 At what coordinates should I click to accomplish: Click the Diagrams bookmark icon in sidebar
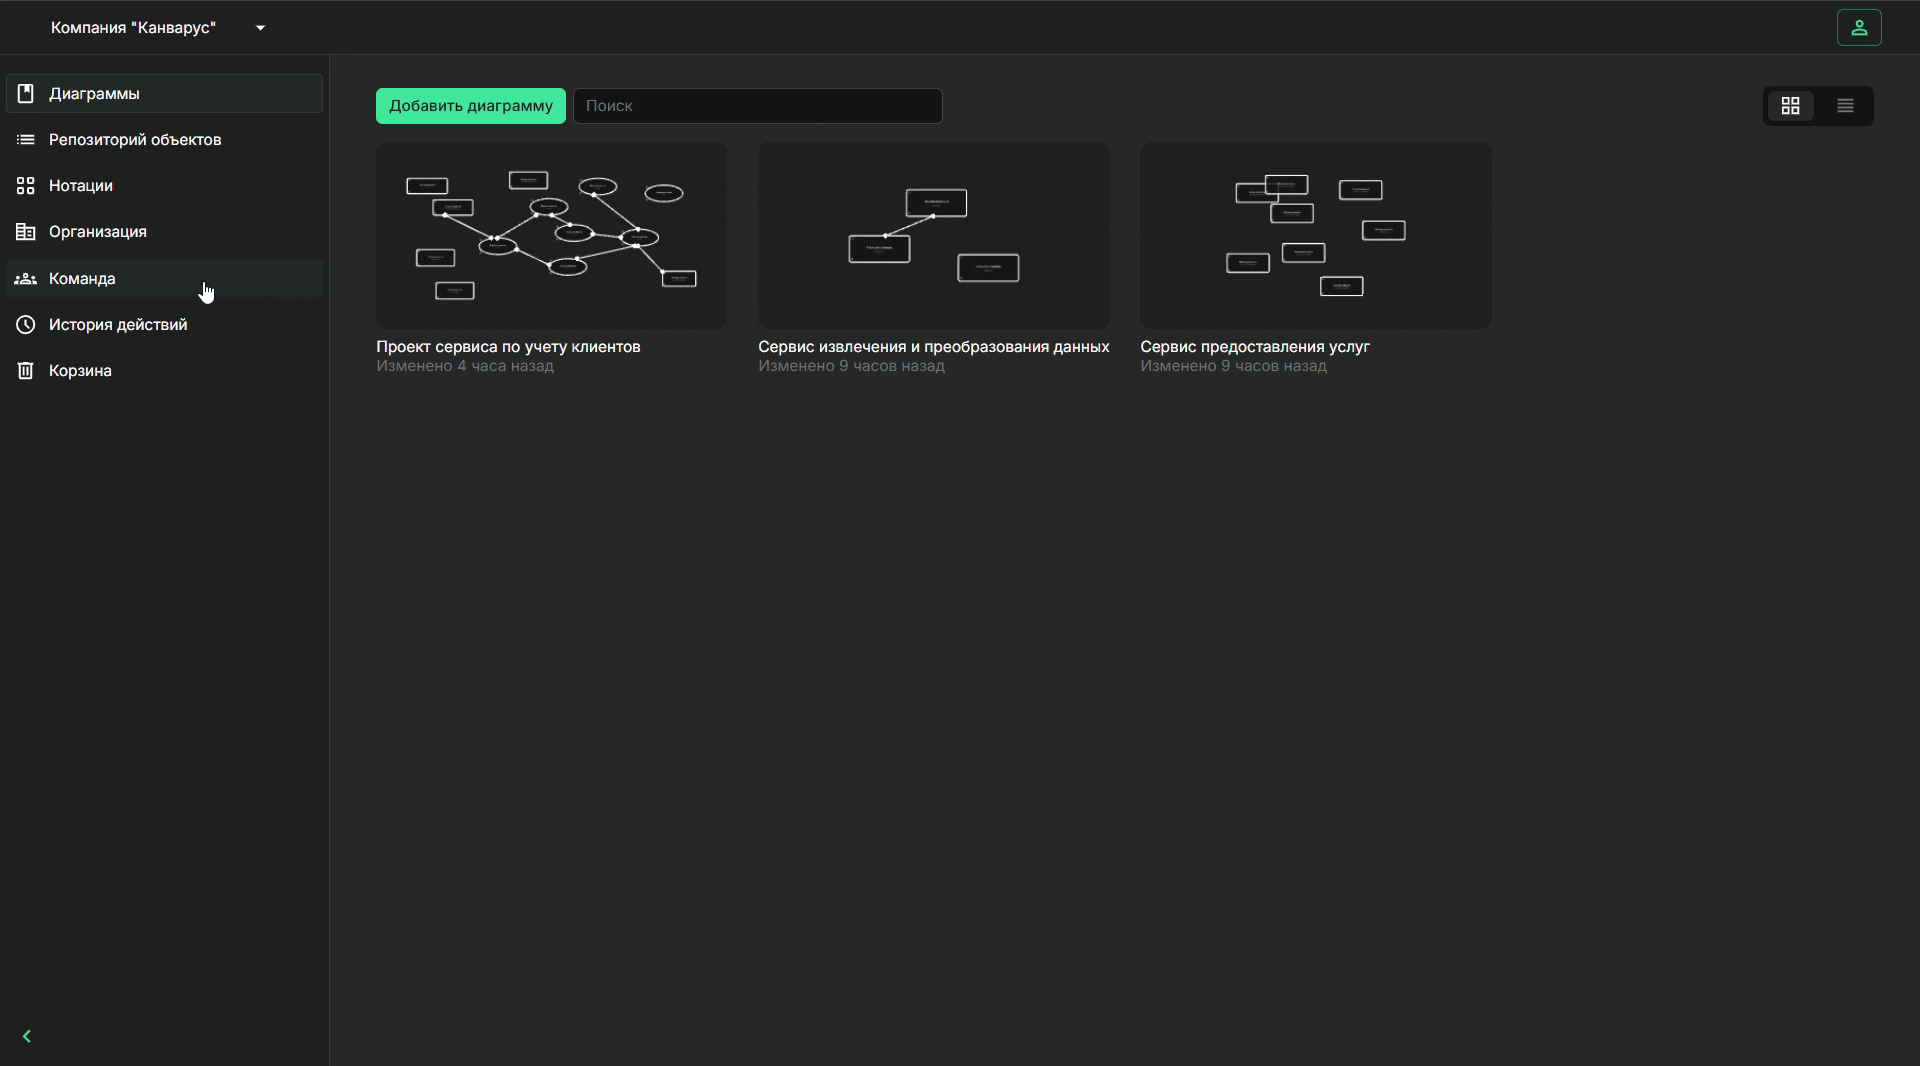tap(26, 94)
